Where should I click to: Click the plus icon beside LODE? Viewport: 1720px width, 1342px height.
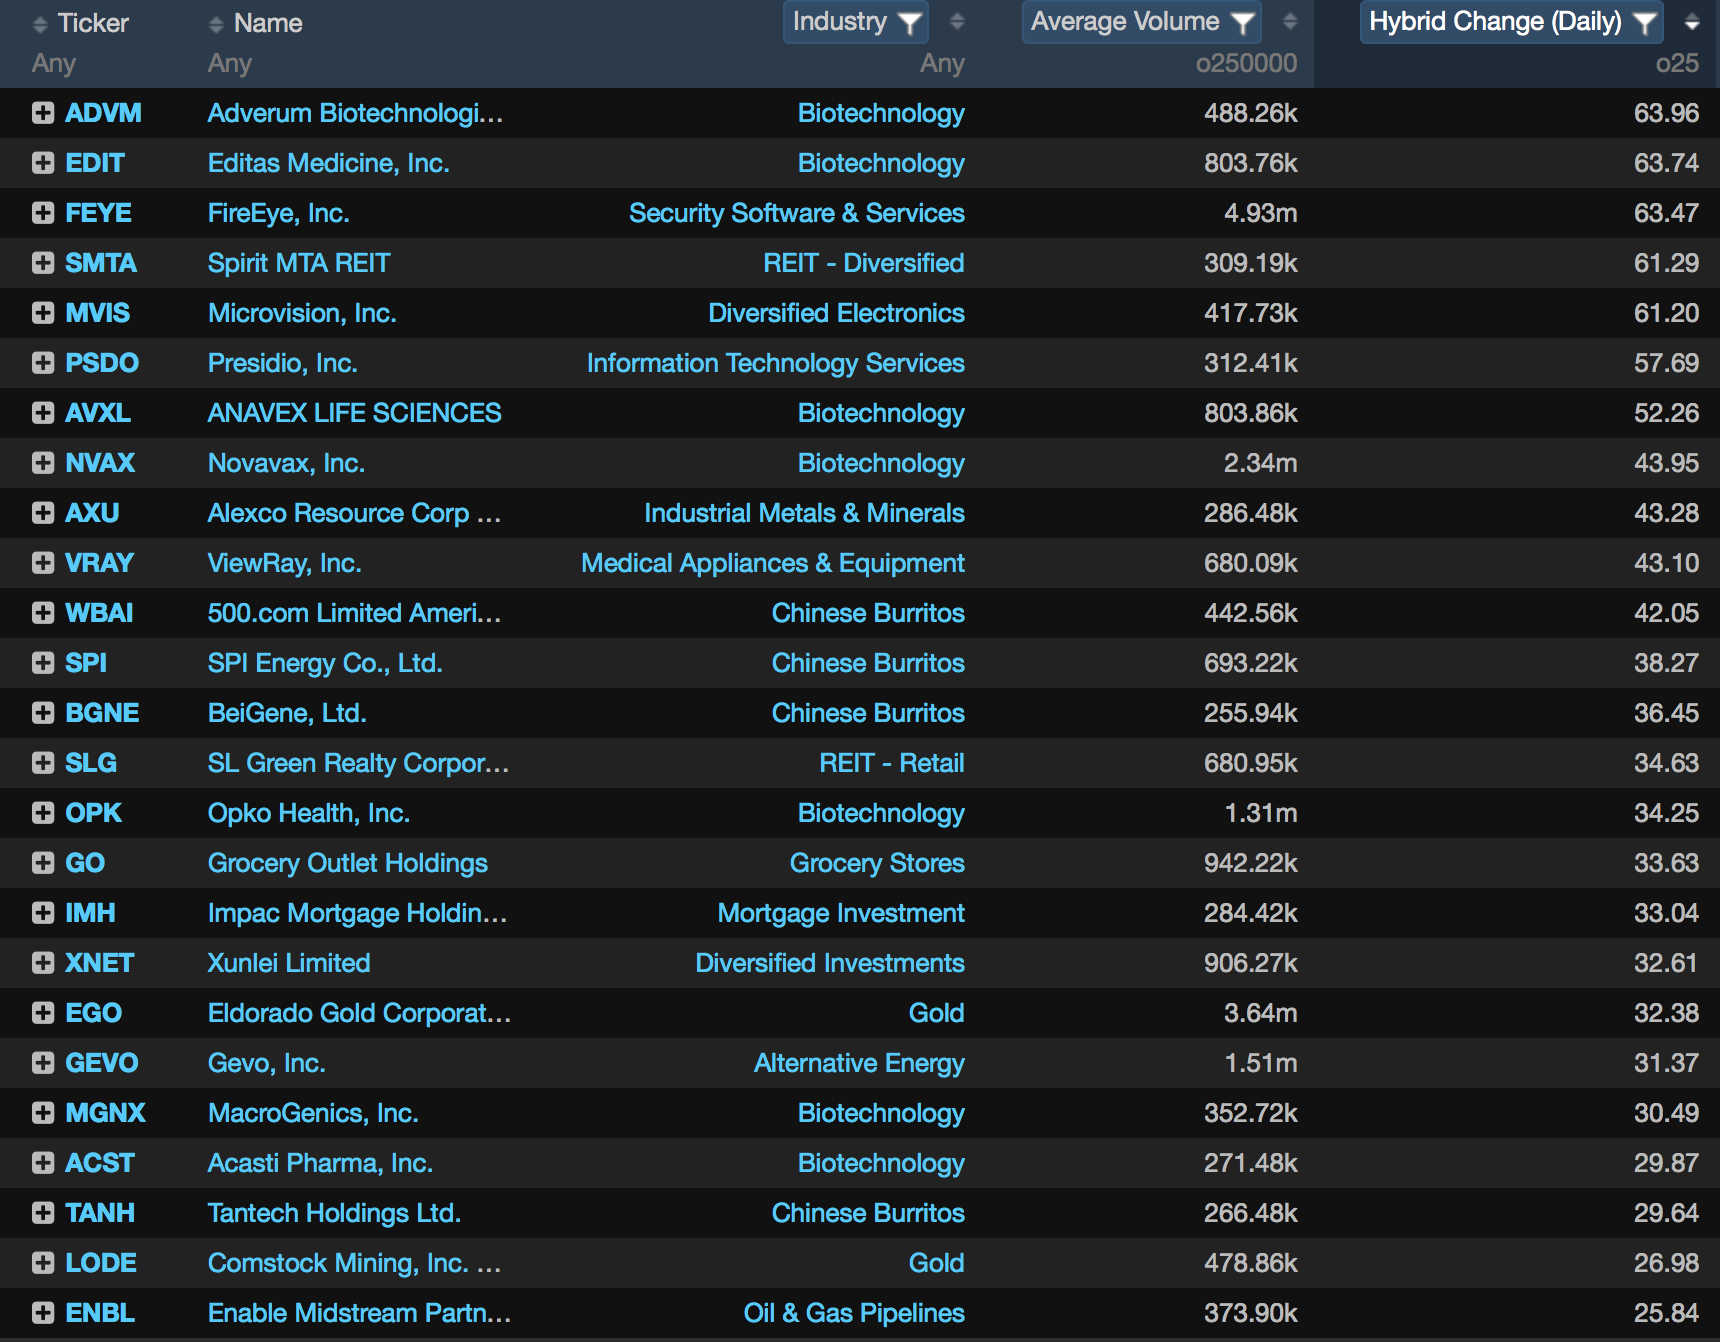click(43, 1263)
